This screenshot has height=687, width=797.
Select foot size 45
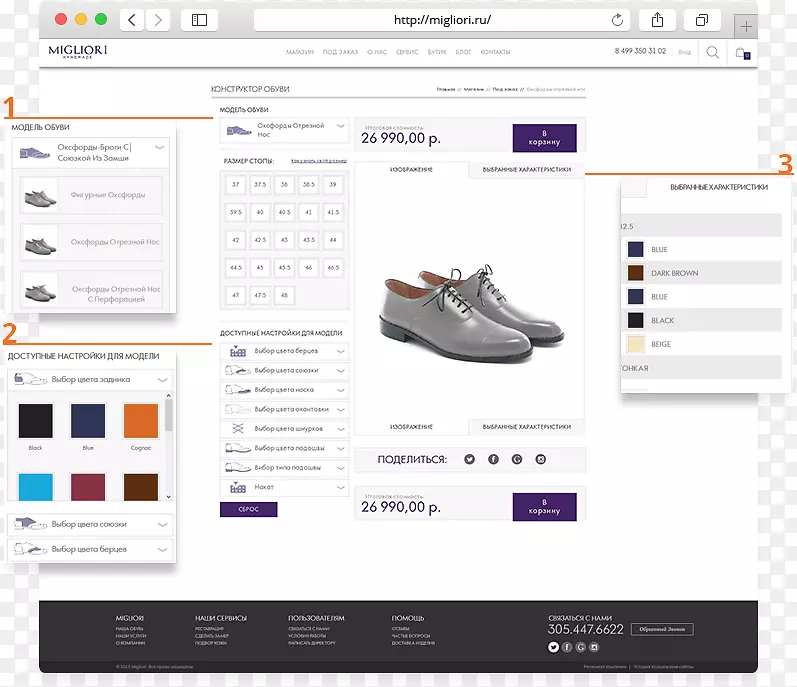(260, 267)
